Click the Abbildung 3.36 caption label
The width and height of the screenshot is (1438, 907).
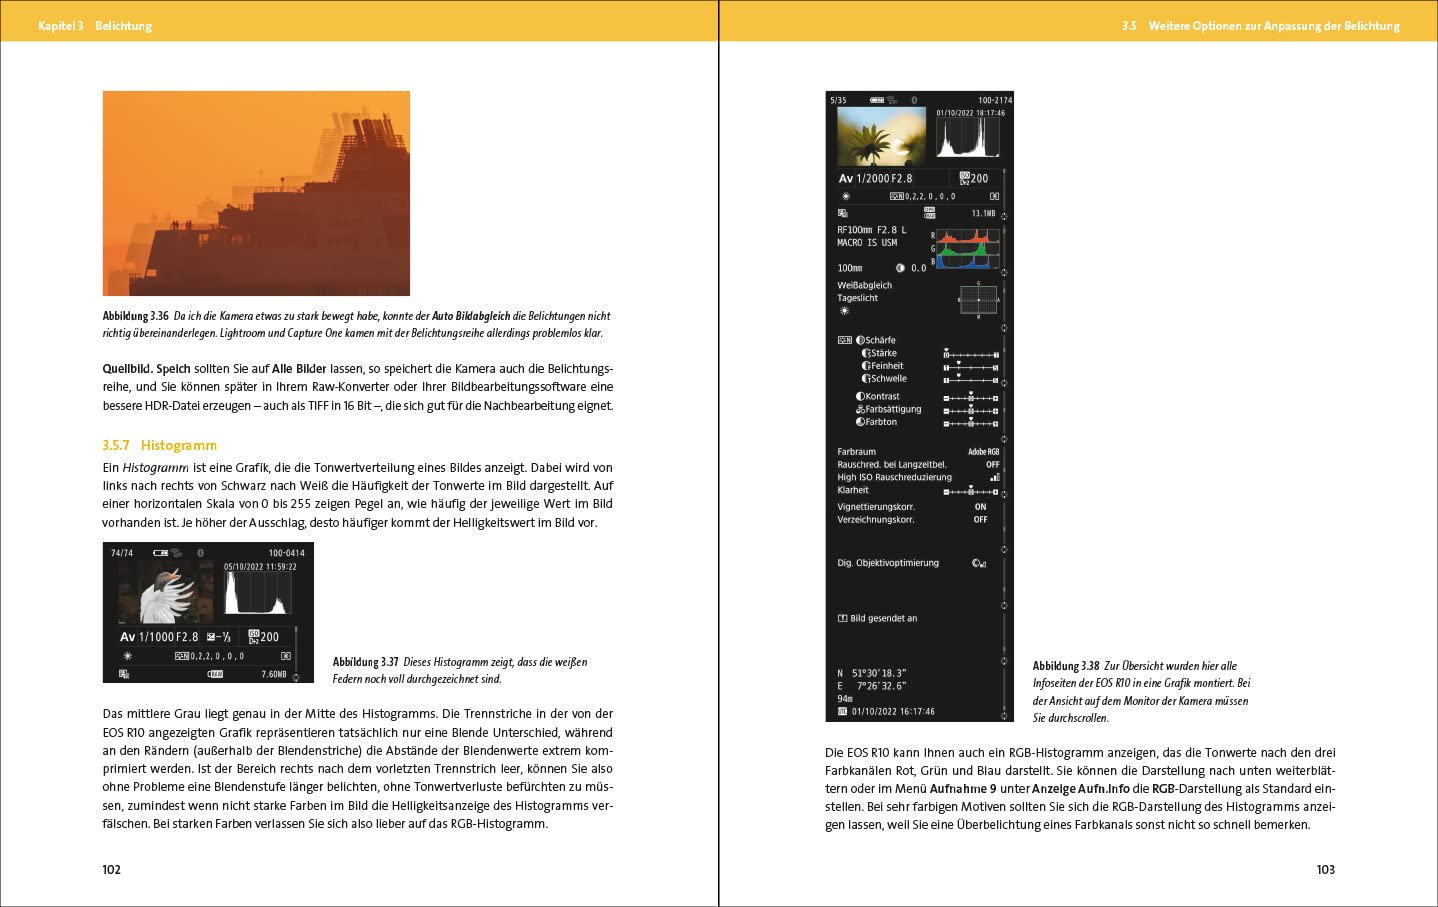[135, 316]
